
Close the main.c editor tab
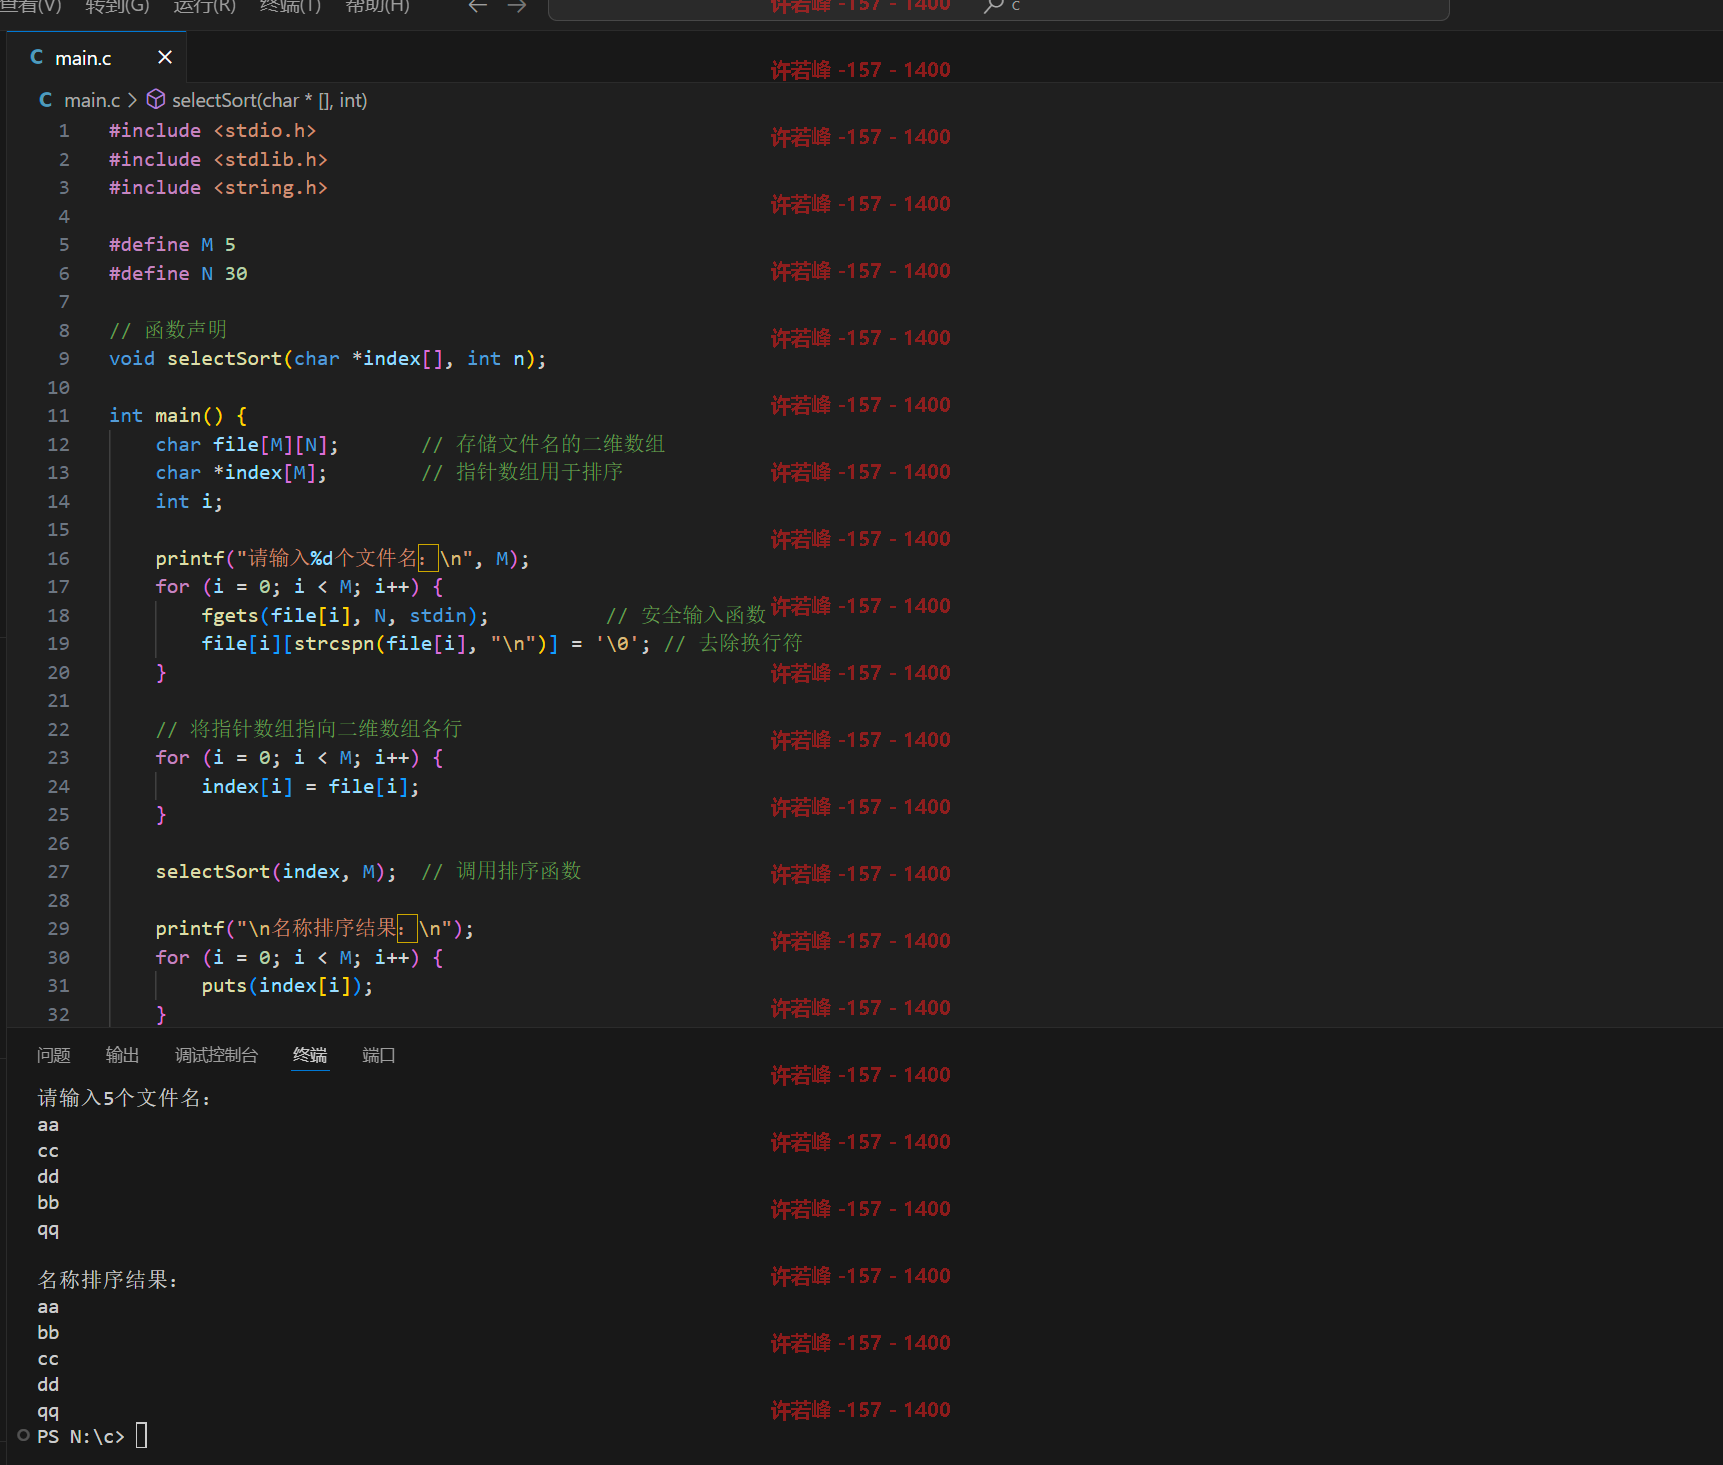pyautogui.click(x=165, y=57)
